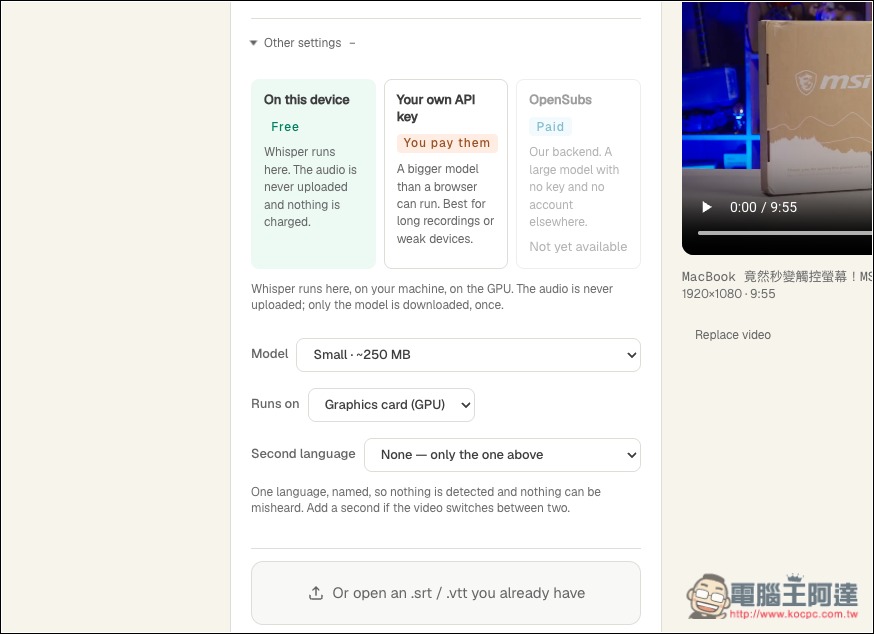Screen dimensions: 874x634
Task: Click the video progress bar
Action: coord(786,233)
